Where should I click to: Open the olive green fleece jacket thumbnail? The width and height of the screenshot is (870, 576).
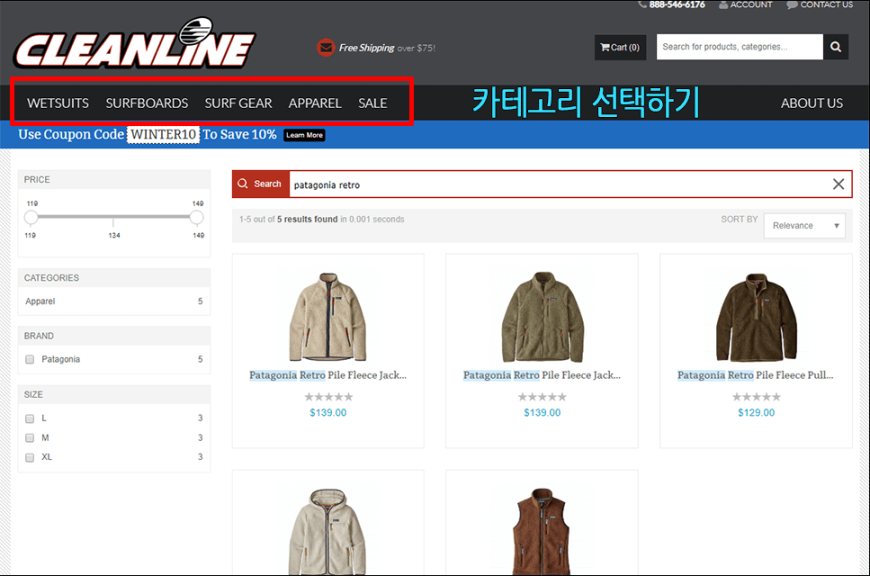click(x=542, y=316)
